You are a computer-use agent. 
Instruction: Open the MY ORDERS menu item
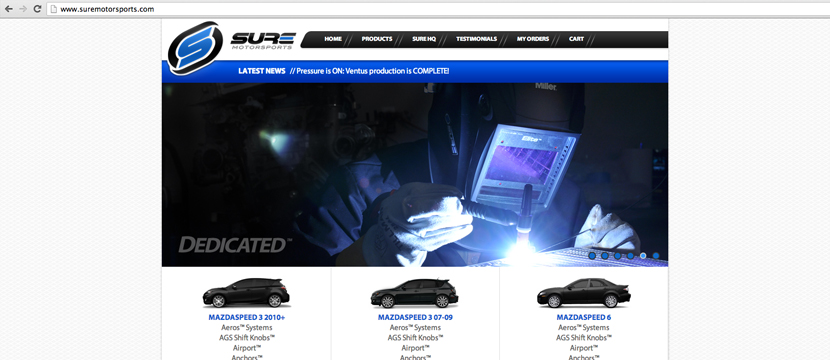click(x=533, y=39)
